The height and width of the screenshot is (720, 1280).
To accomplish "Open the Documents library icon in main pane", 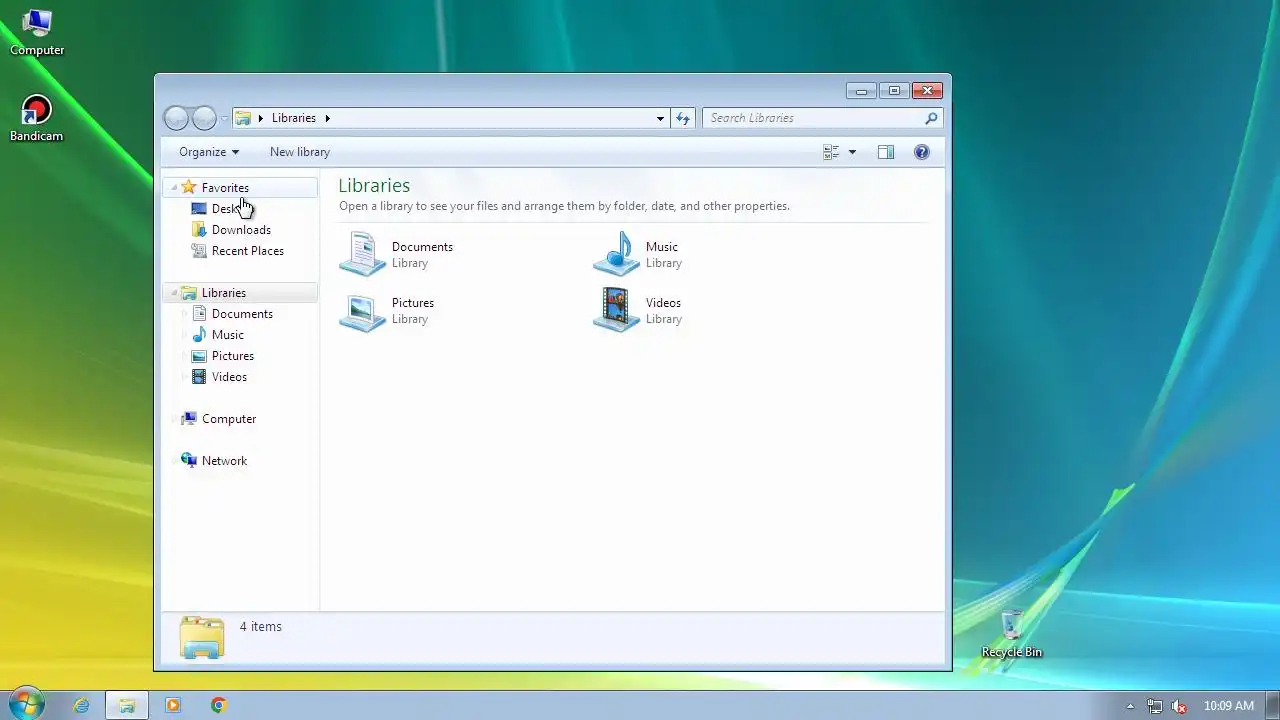I will pos(362,254).
